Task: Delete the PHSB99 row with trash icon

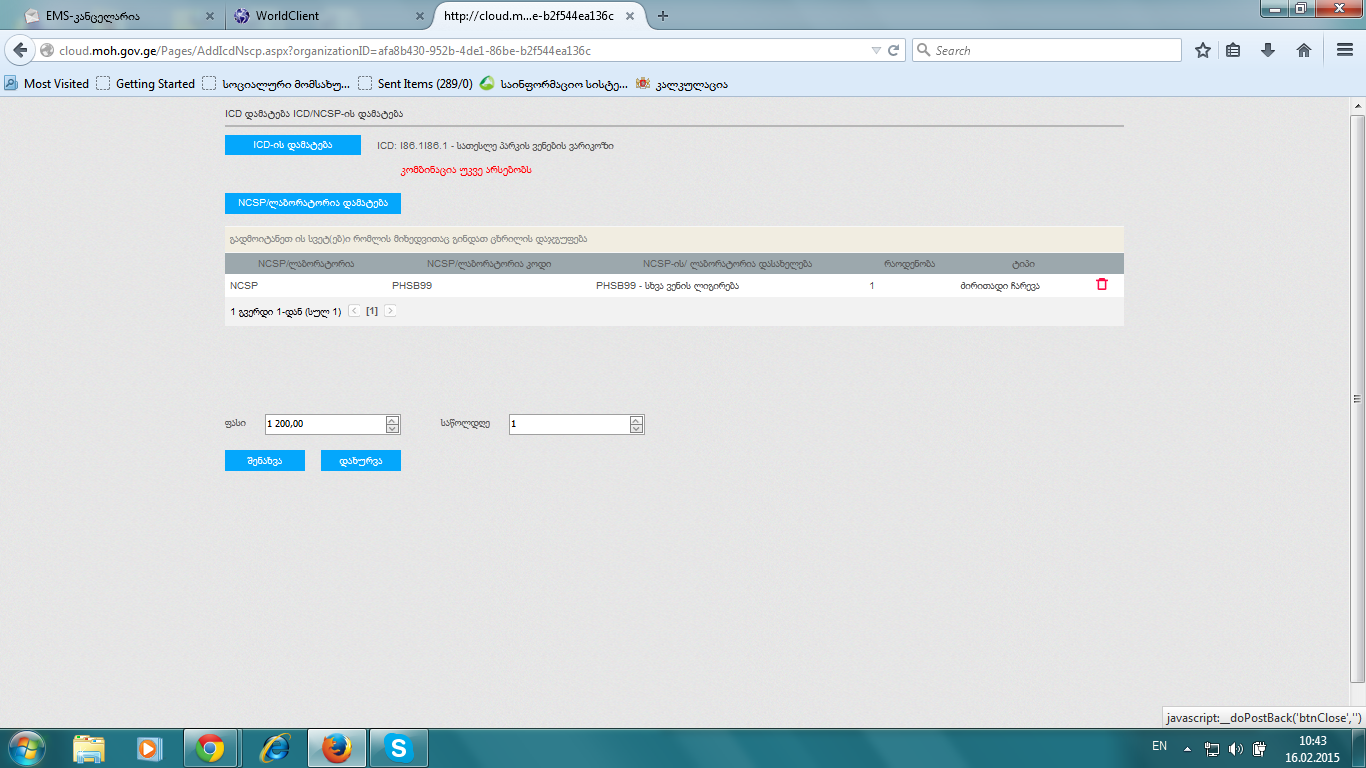Action: click(1102, 285)
